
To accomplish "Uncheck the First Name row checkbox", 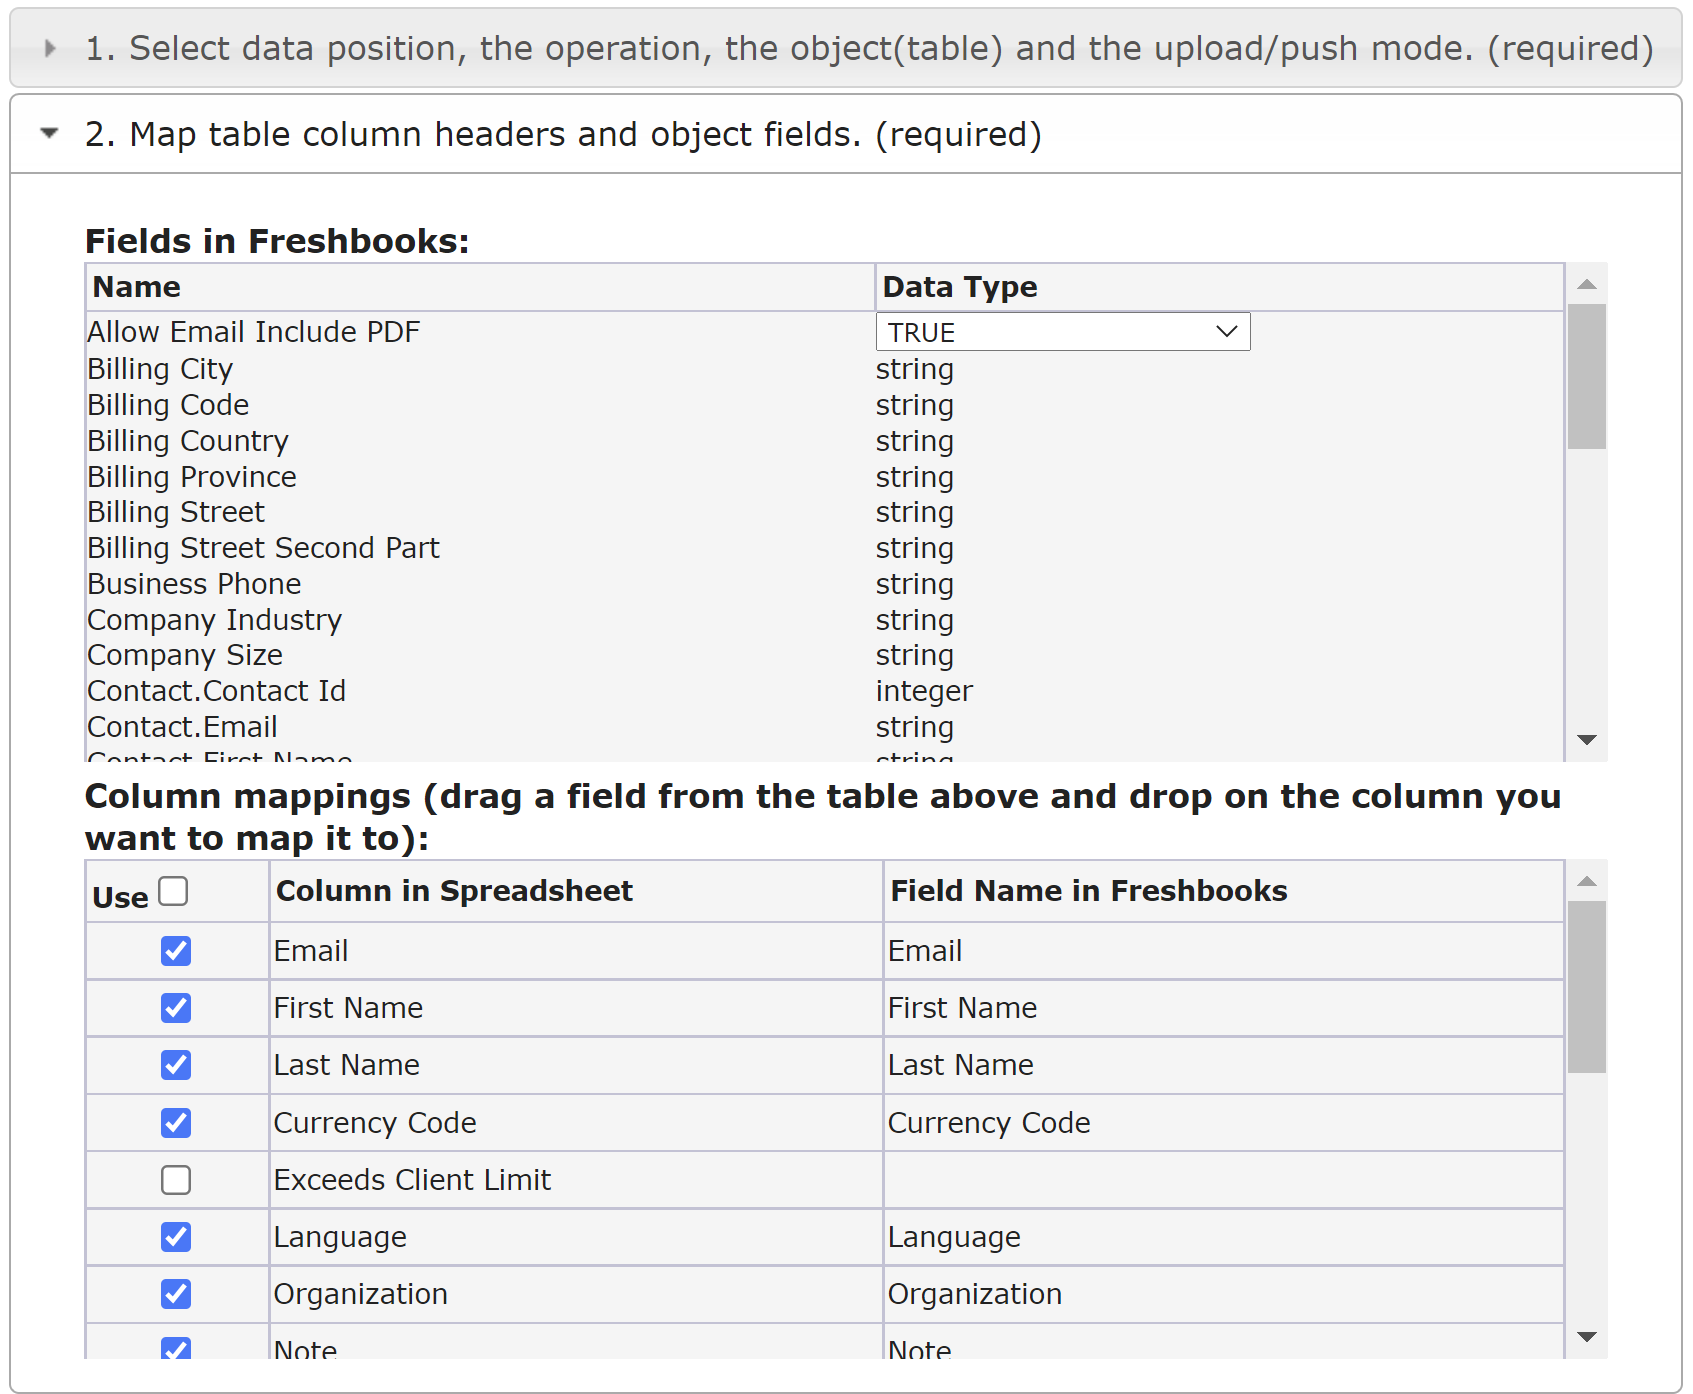I will [x=176, y=1008].
